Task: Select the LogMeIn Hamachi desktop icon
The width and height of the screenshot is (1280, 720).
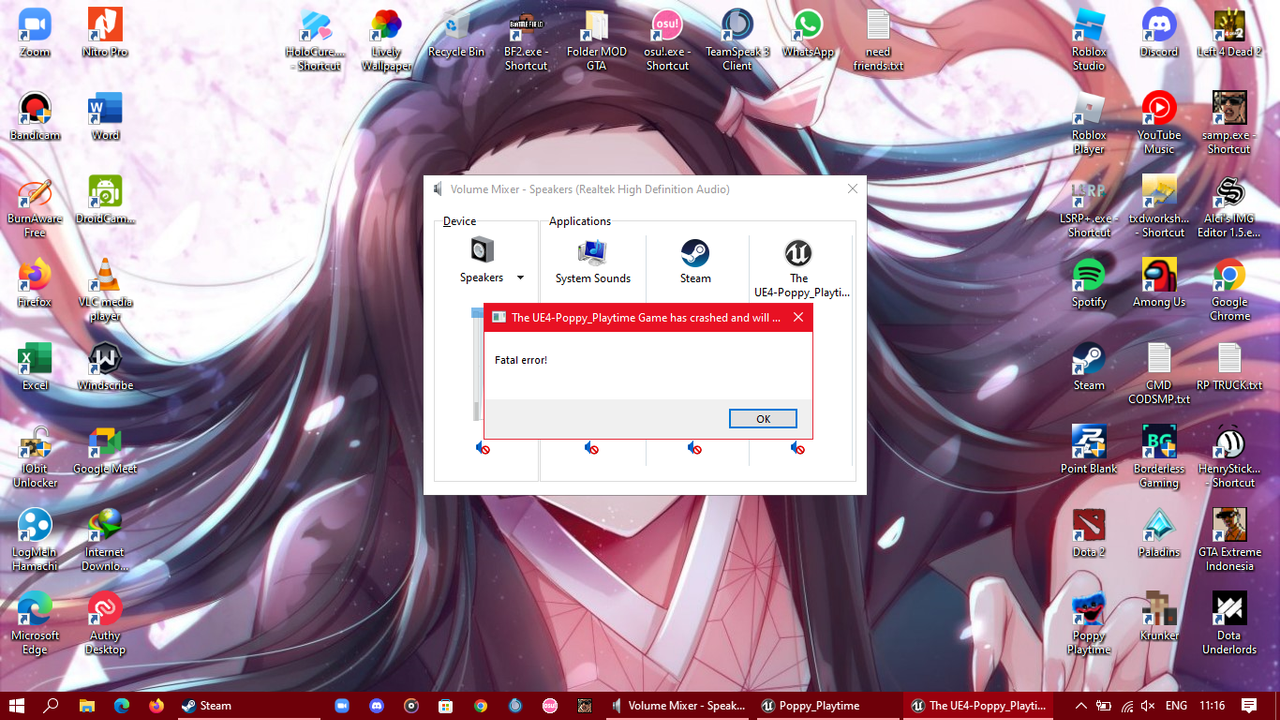Action: [35, 540]
